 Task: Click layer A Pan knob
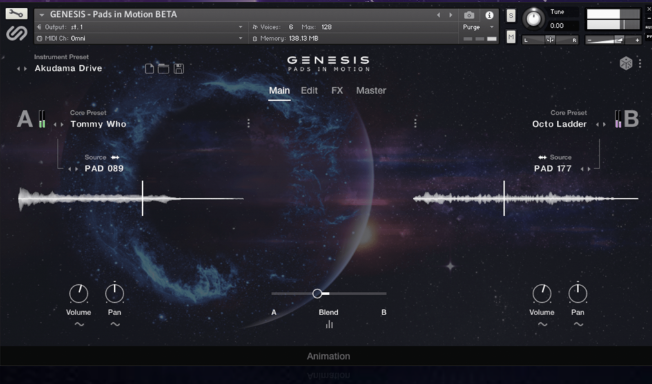point(114,294)
